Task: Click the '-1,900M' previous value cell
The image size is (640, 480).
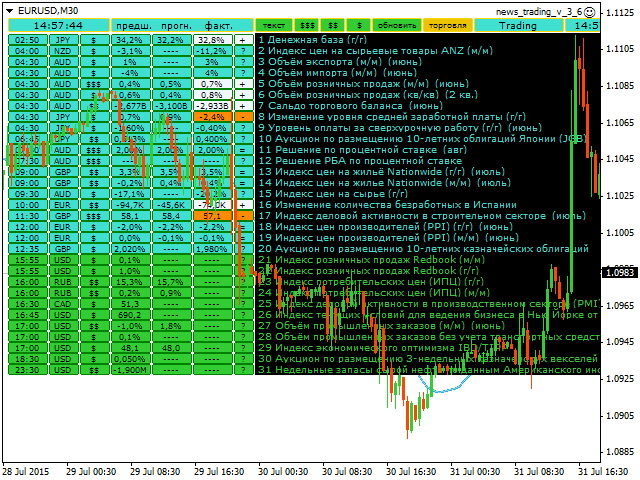Action: click(129, 371)
